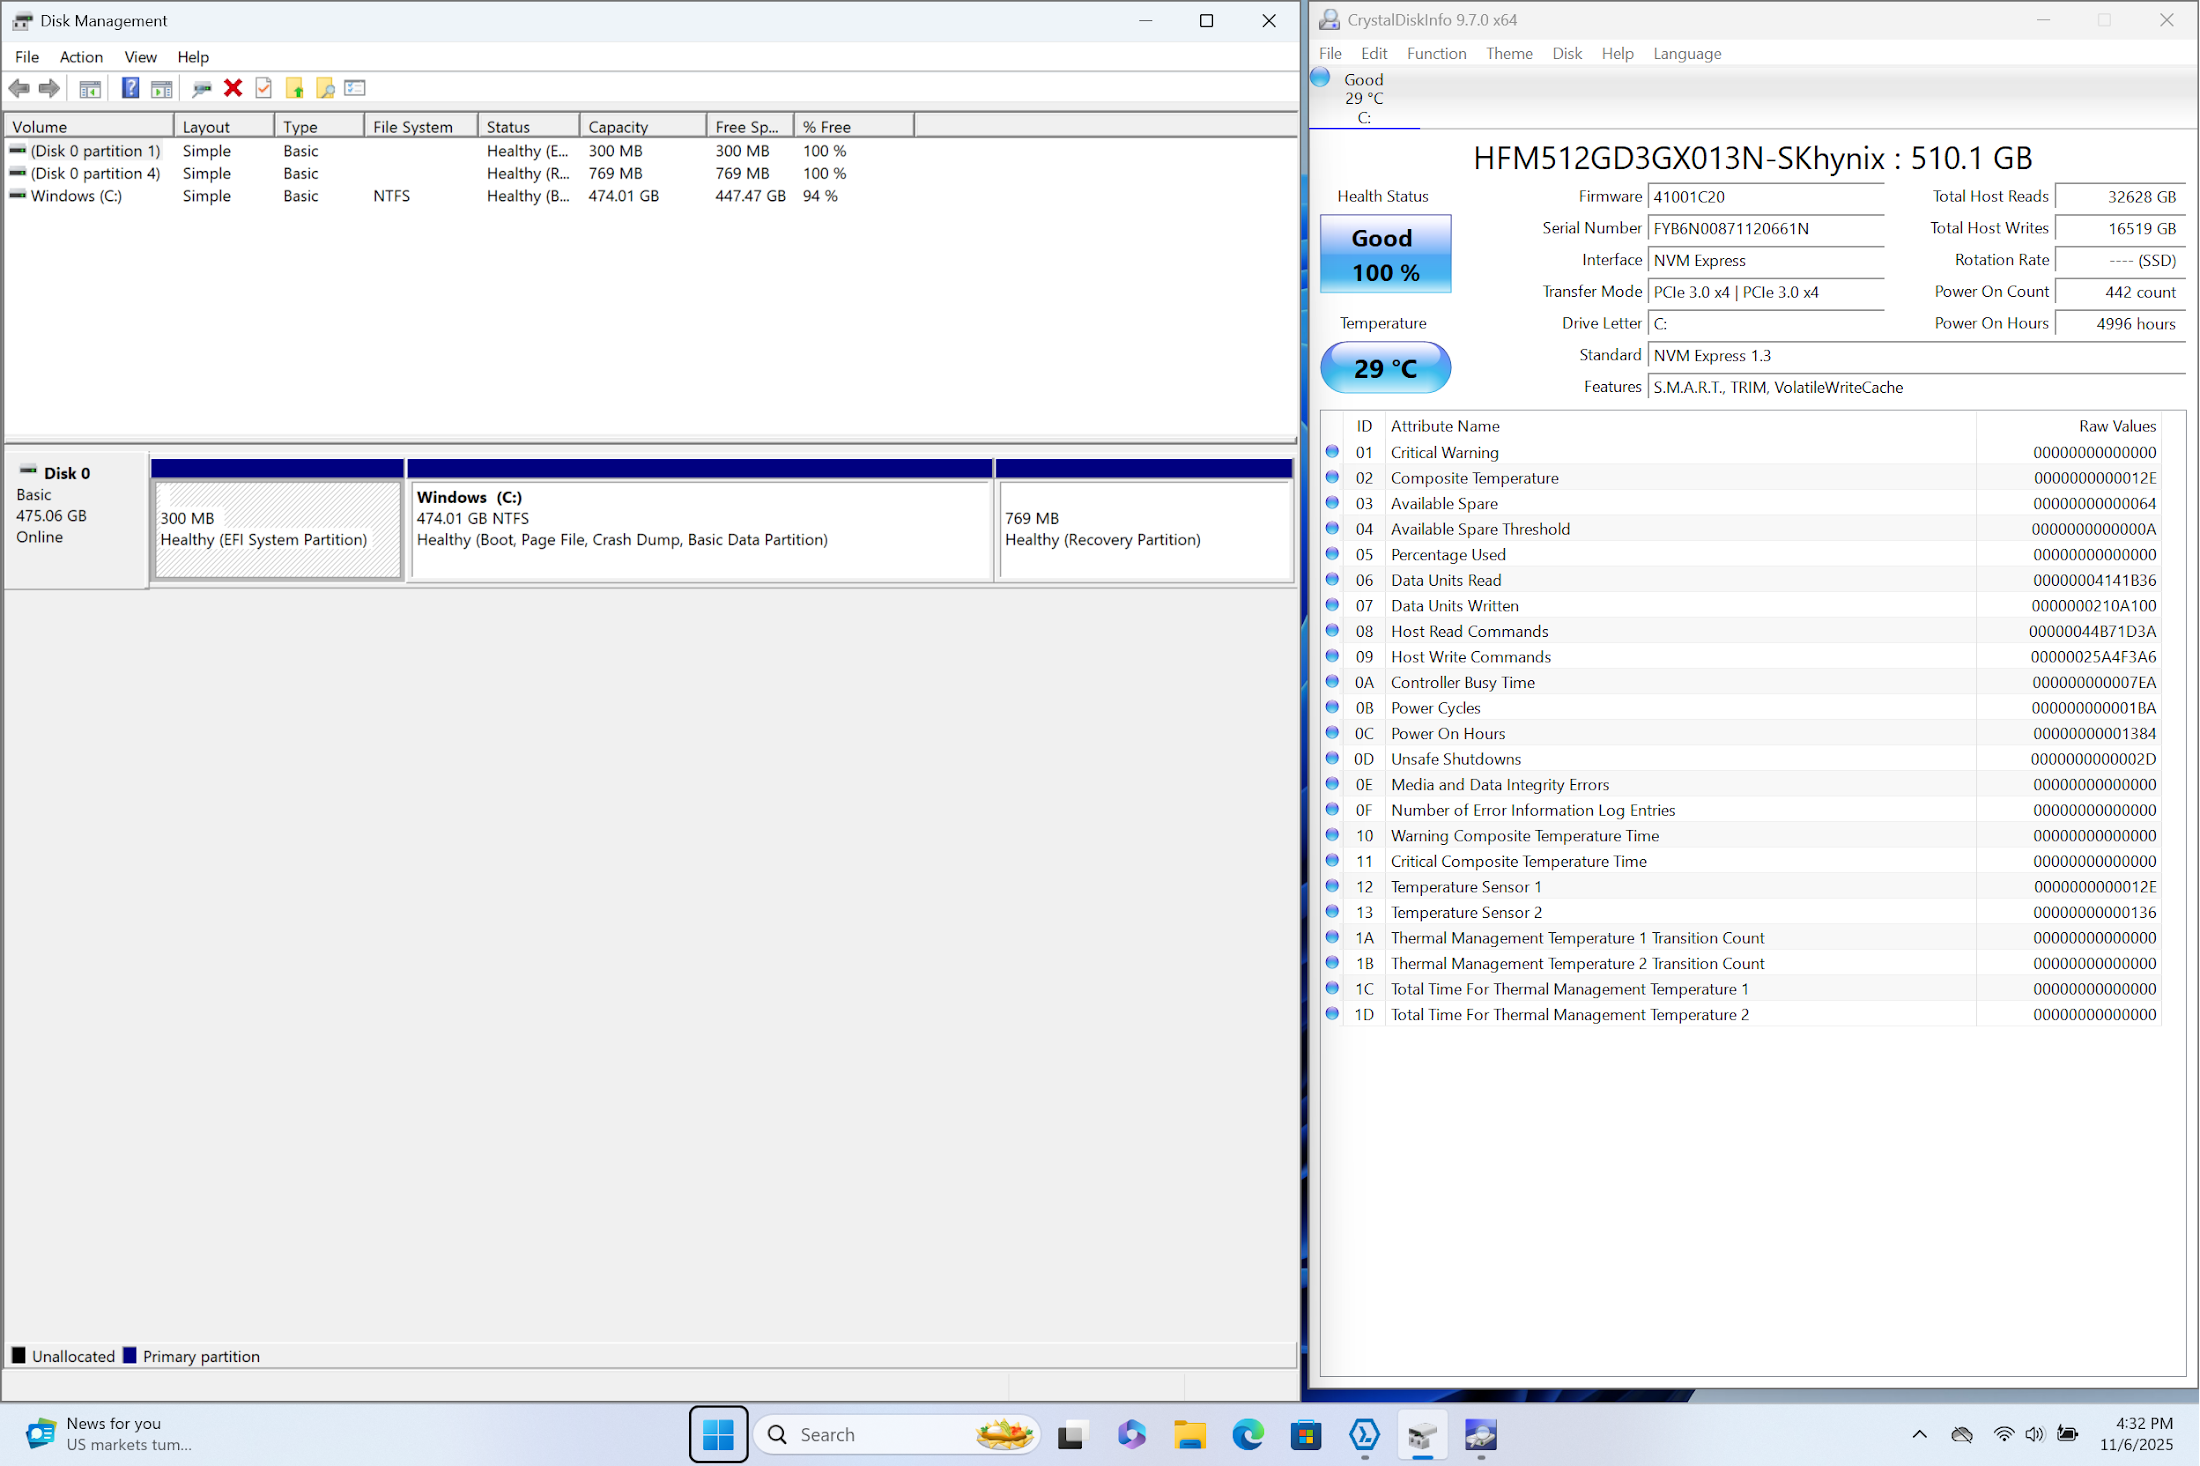Image resolution: width=2200 pixels, height=1466 pixels.
Task: Select the Windows (C:) row in volume list
Action: coord(76,196)
